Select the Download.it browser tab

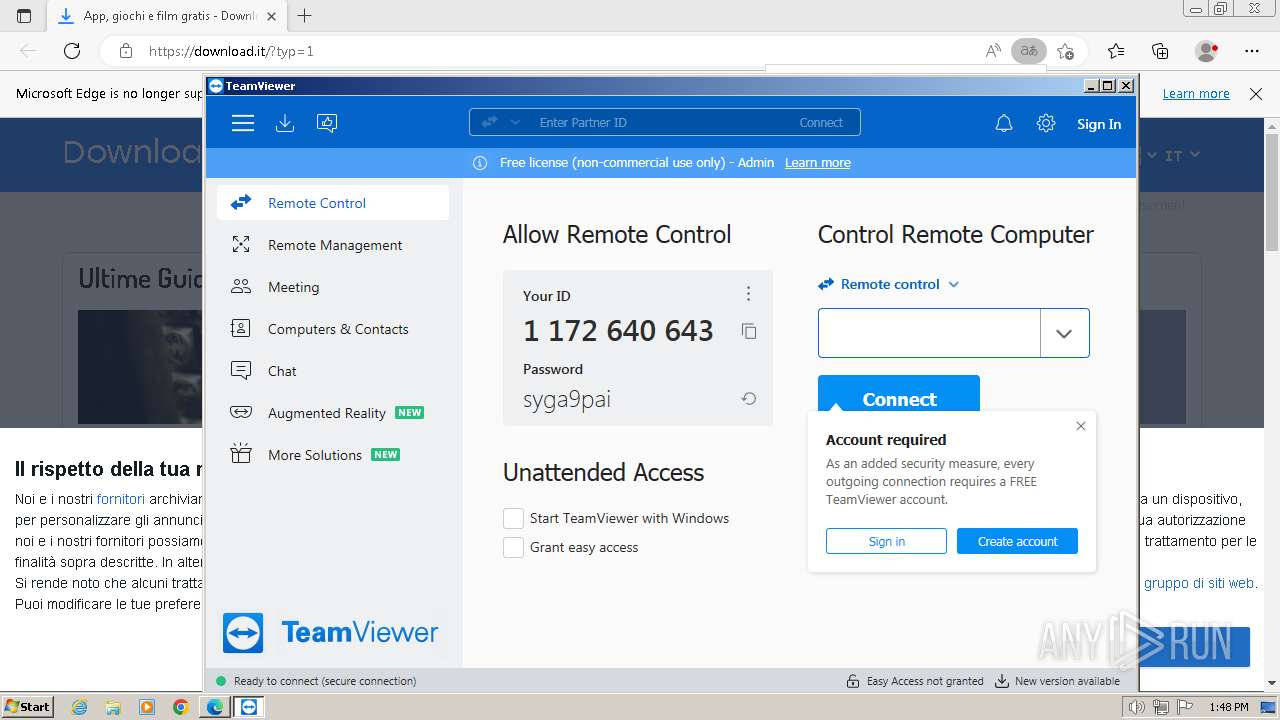click(166, 16)
